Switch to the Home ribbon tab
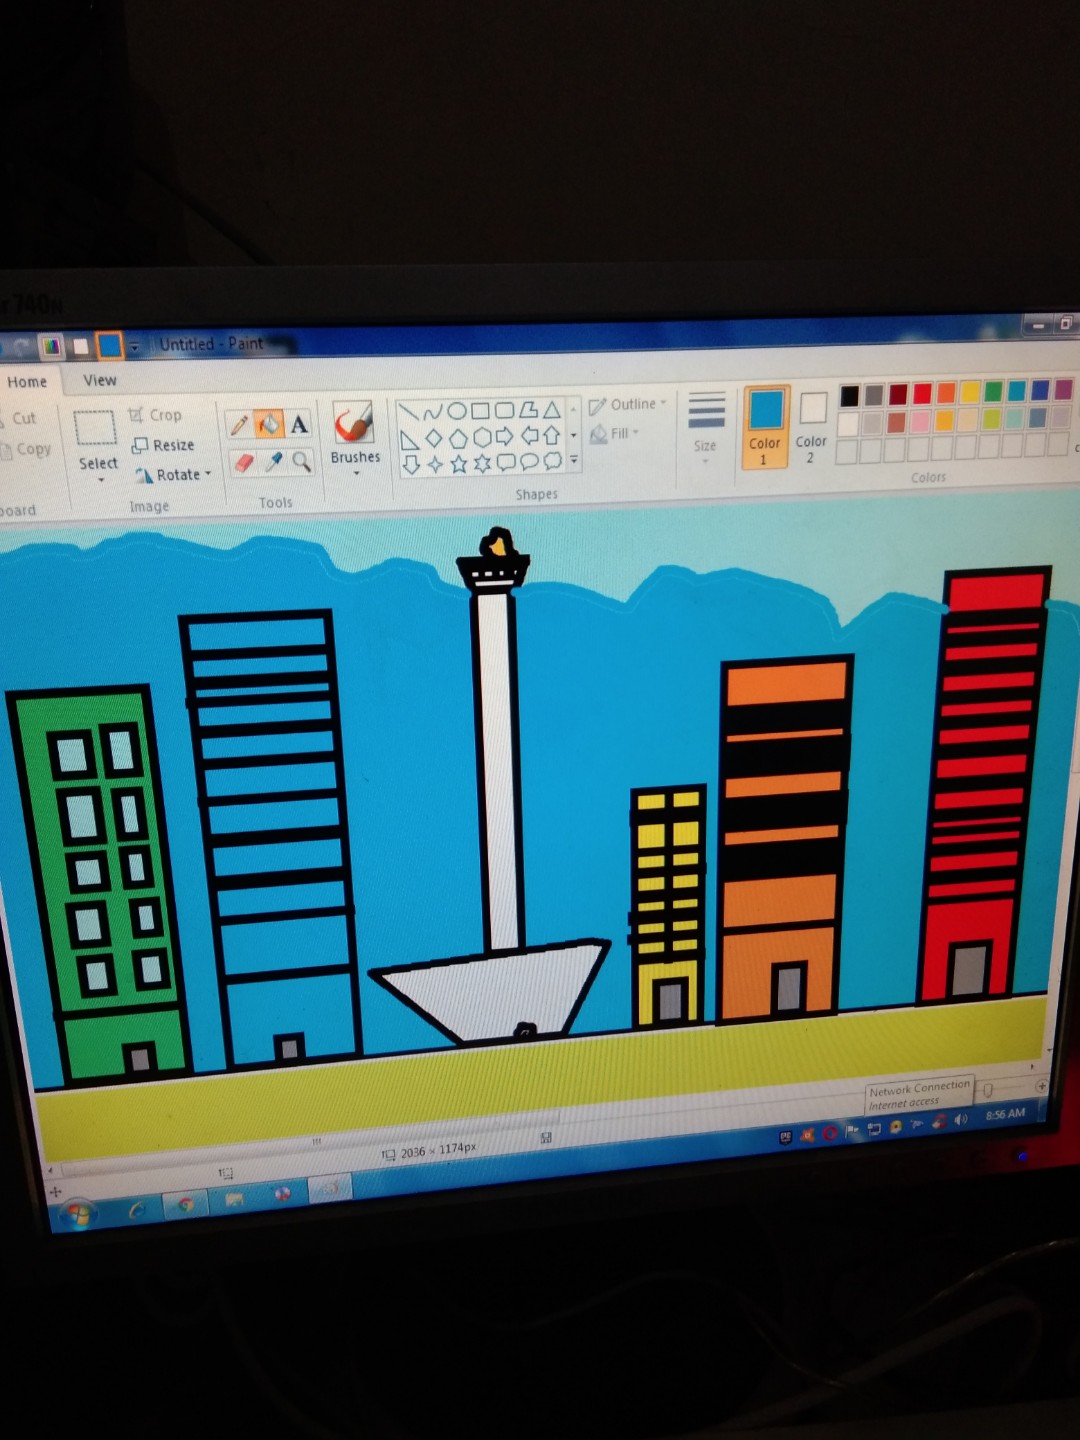The width and height of the screenshot is (1080, 1440). (x=27, y=382)
